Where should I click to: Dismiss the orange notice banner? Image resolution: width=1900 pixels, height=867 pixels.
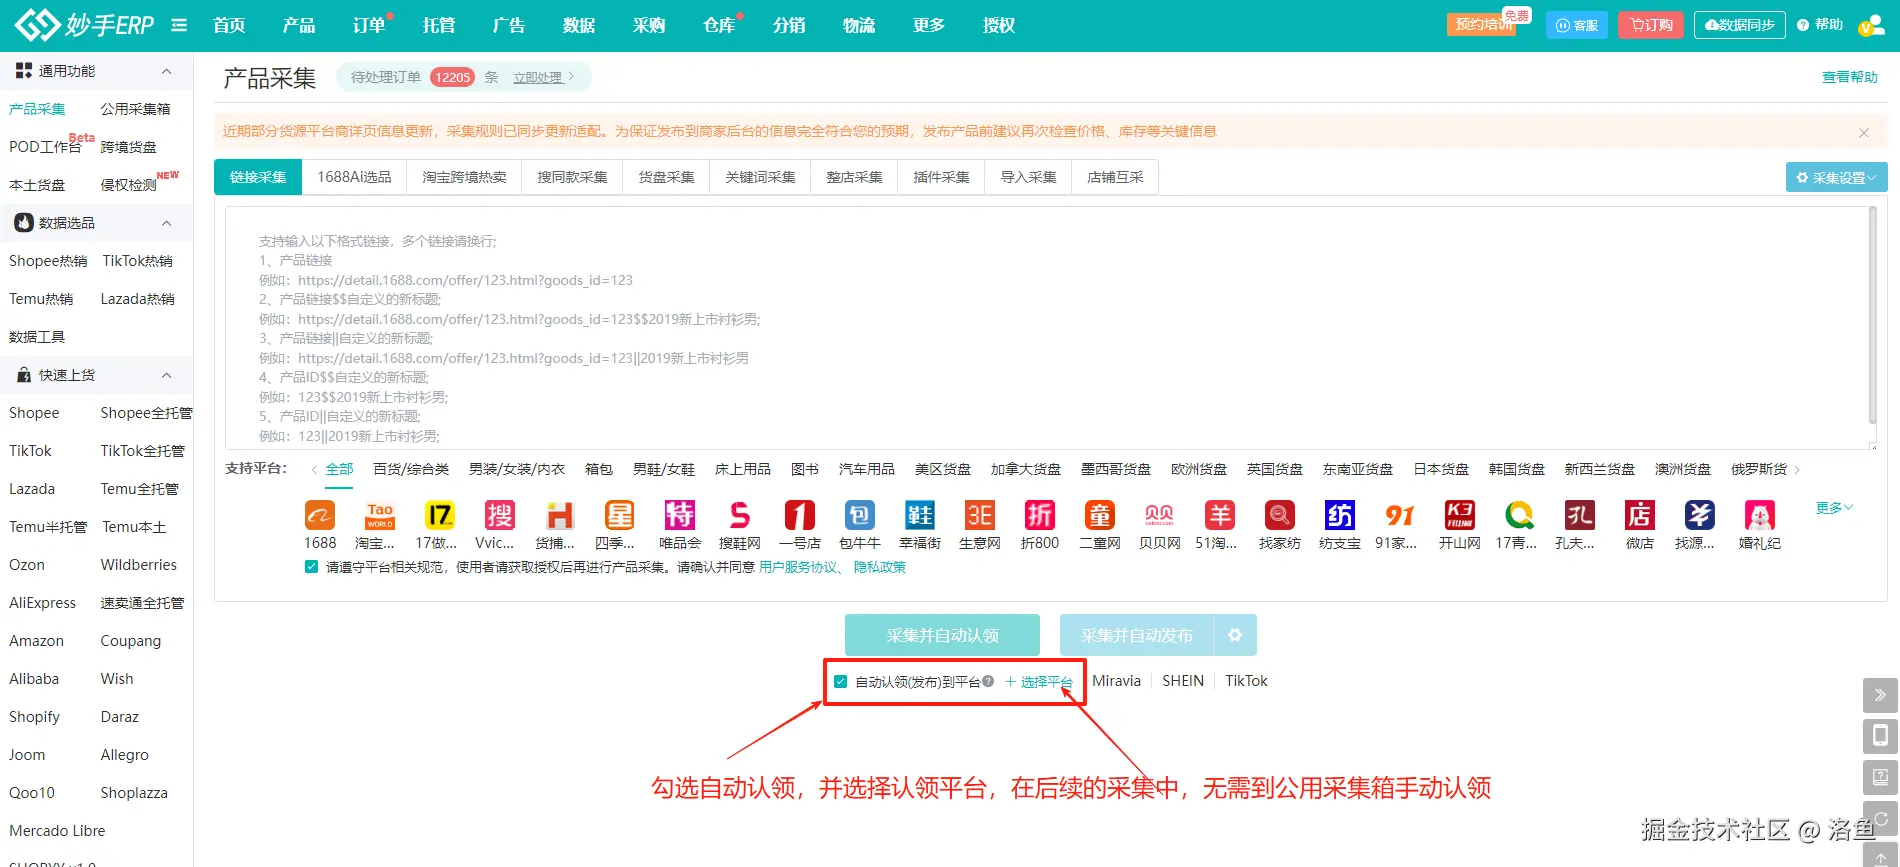[1863, 132]
